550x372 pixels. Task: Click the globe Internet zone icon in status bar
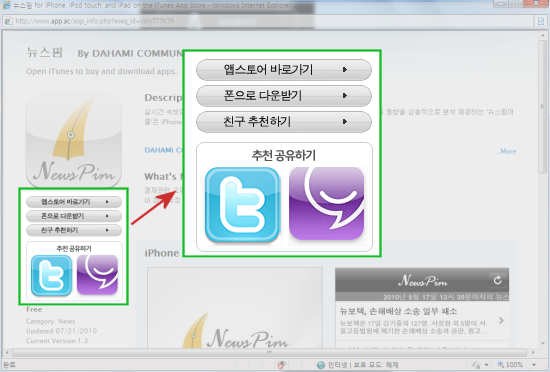click(321, 365)
